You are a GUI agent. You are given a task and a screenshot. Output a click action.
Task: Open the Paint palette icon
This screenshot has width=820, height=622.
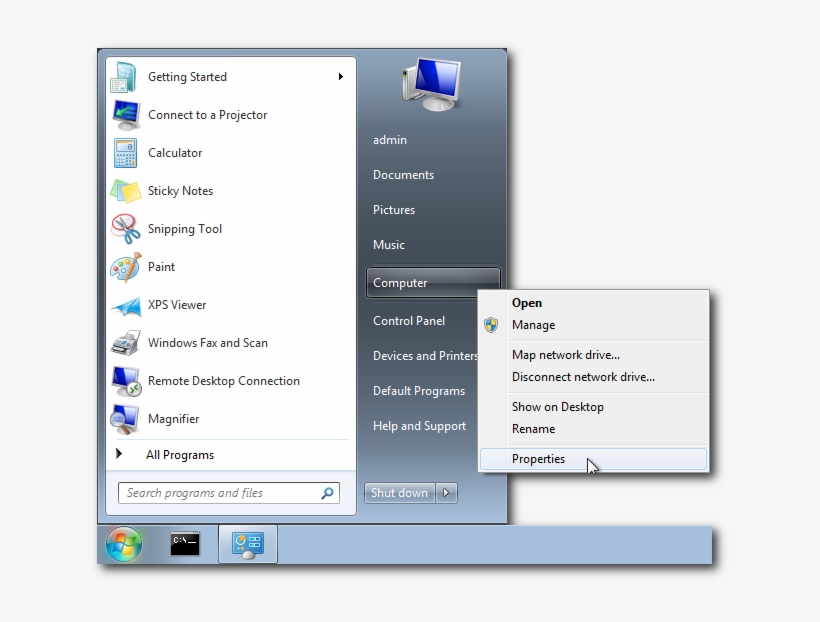click(126, 267)
